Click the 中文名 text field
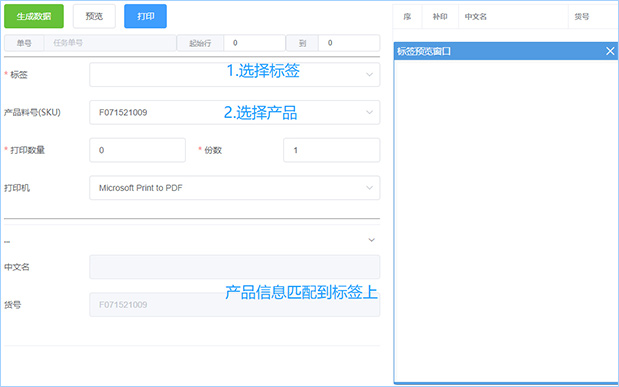Screen dimensions: 619x387 click(x=234, y=267)
